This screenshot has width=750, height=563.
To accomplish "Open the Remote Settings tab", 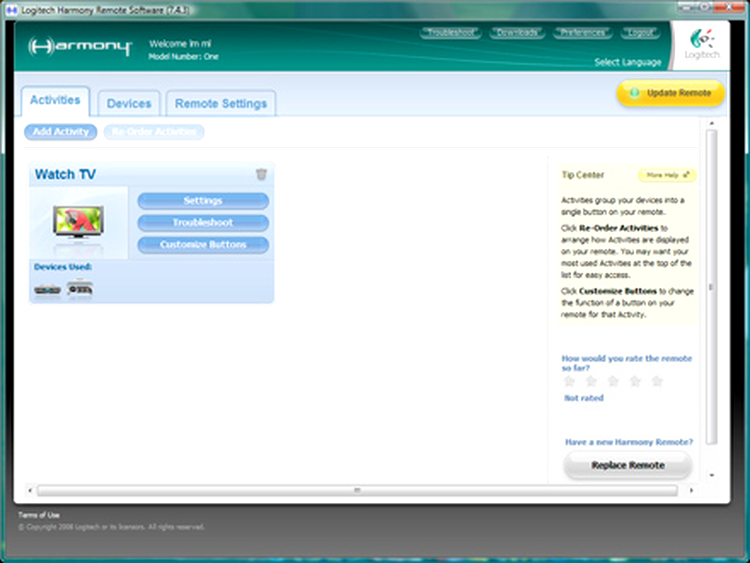I will click(x=220, y=103).
